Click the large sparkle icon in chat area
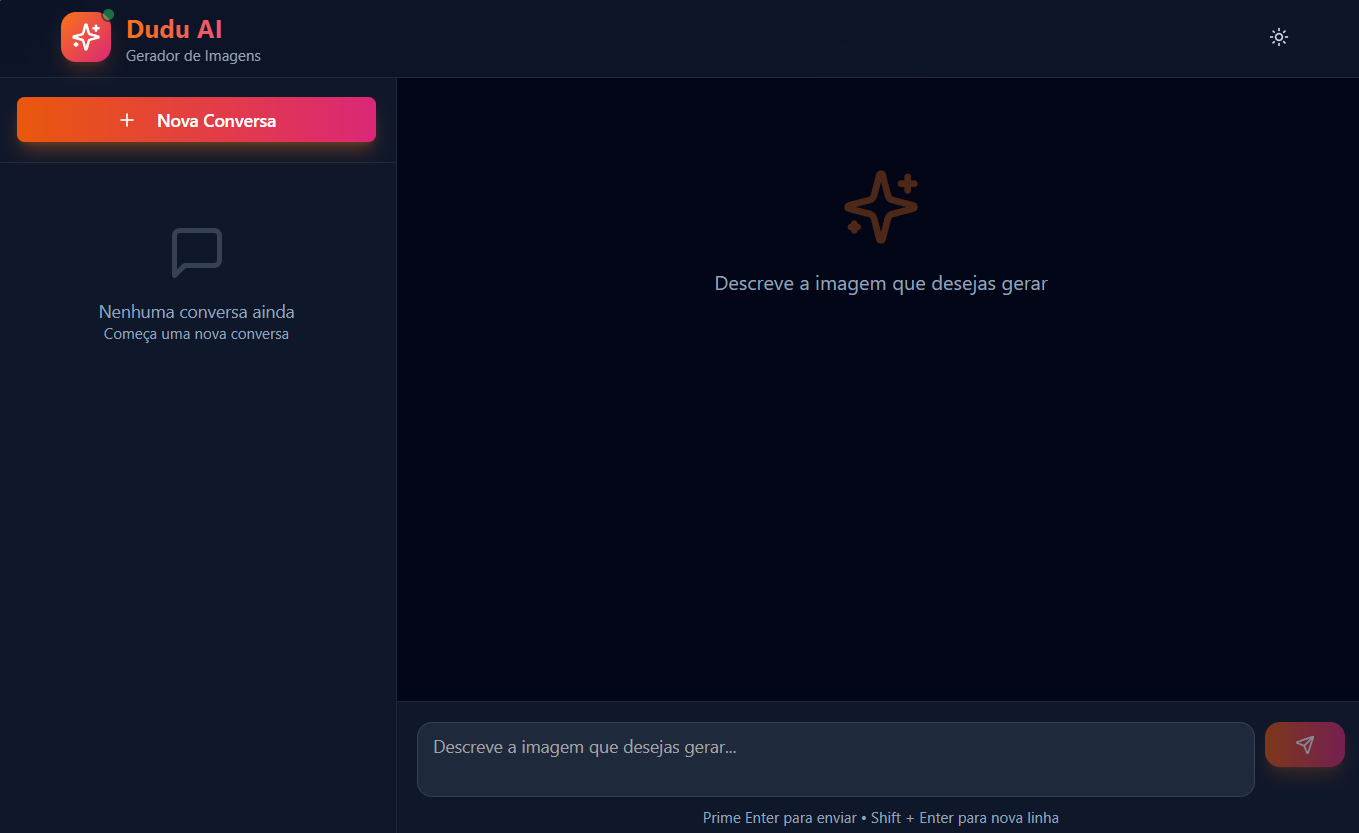Screen dimensions: 1359x833 tap(881, 206)
